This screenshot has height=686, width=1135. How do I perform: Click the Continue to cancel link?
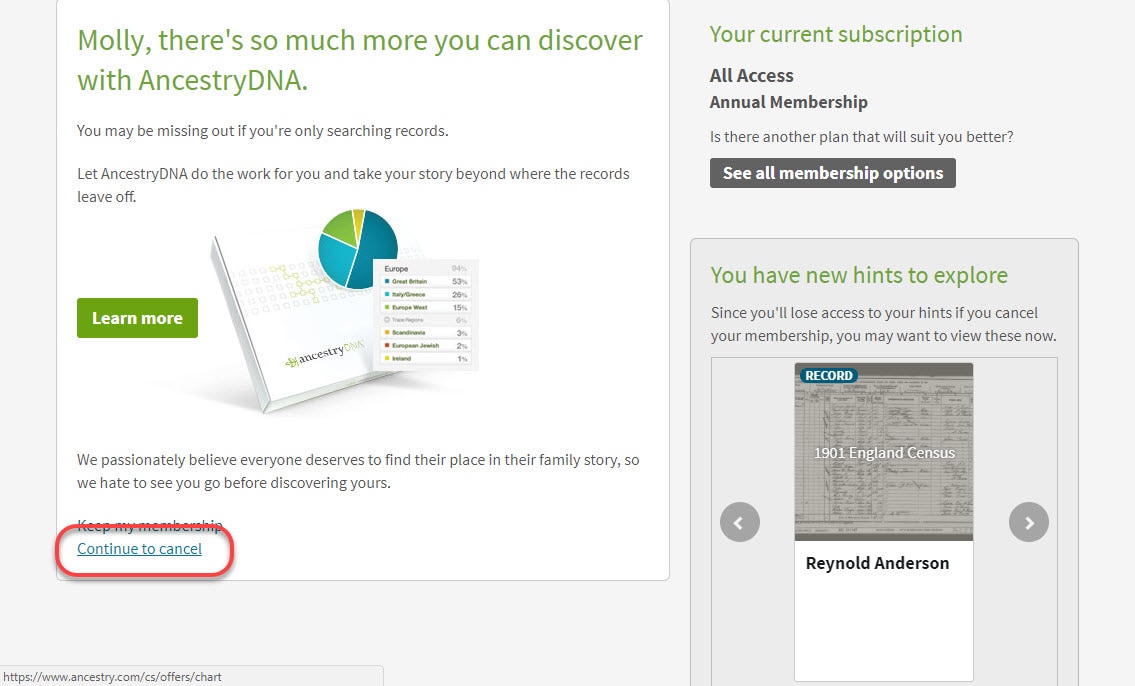[x=140, y=549]
